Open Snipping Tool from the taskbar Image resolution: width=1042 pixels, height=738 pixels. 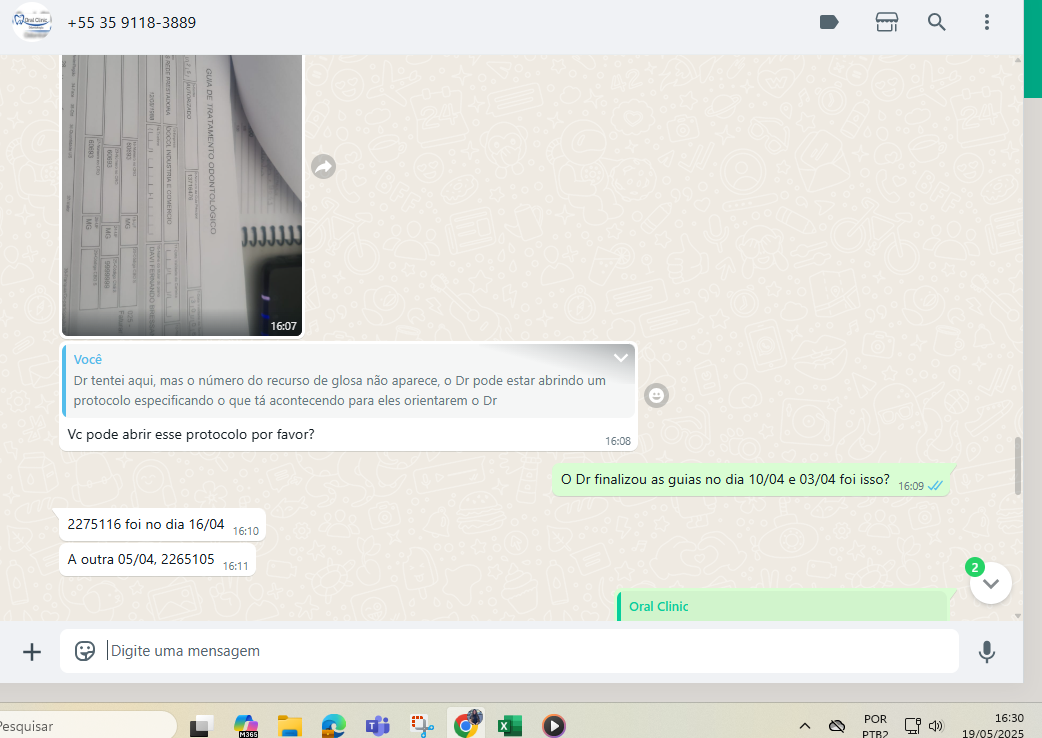pyautogui.click(x=422, y=726)
